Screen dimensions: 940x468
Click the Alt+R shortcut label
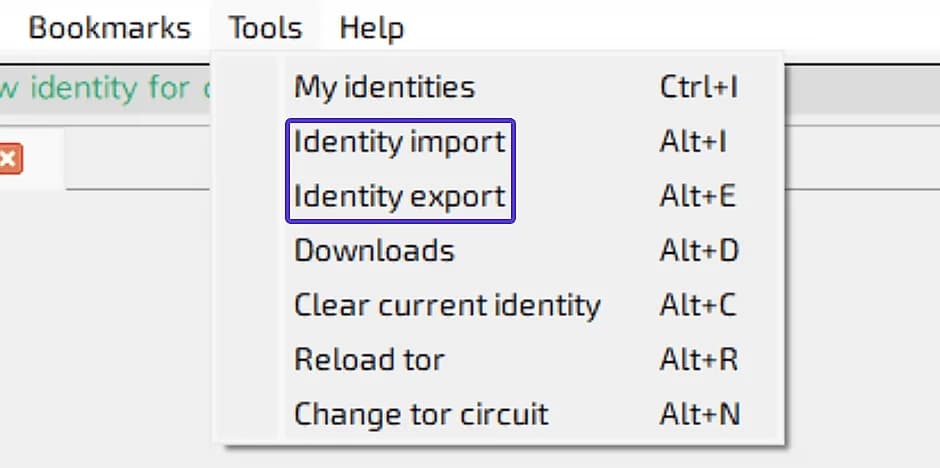pyautogui.click(x=698, y=359)
